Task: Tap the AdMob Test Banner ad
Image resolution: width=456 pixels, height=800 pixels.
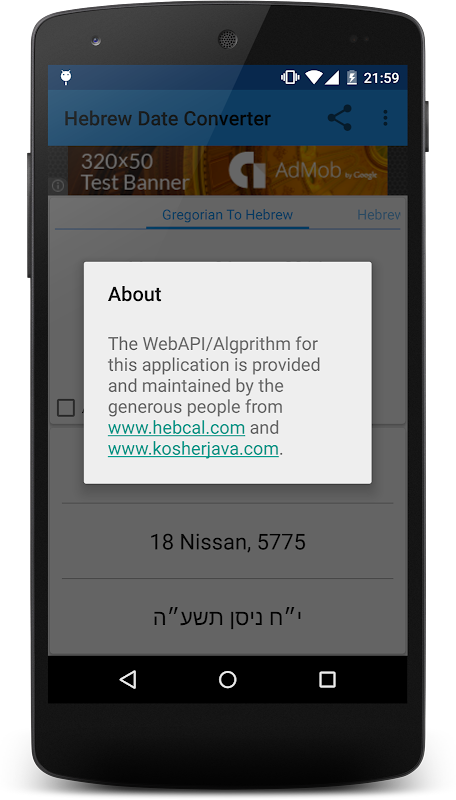Action: [227, 170]
